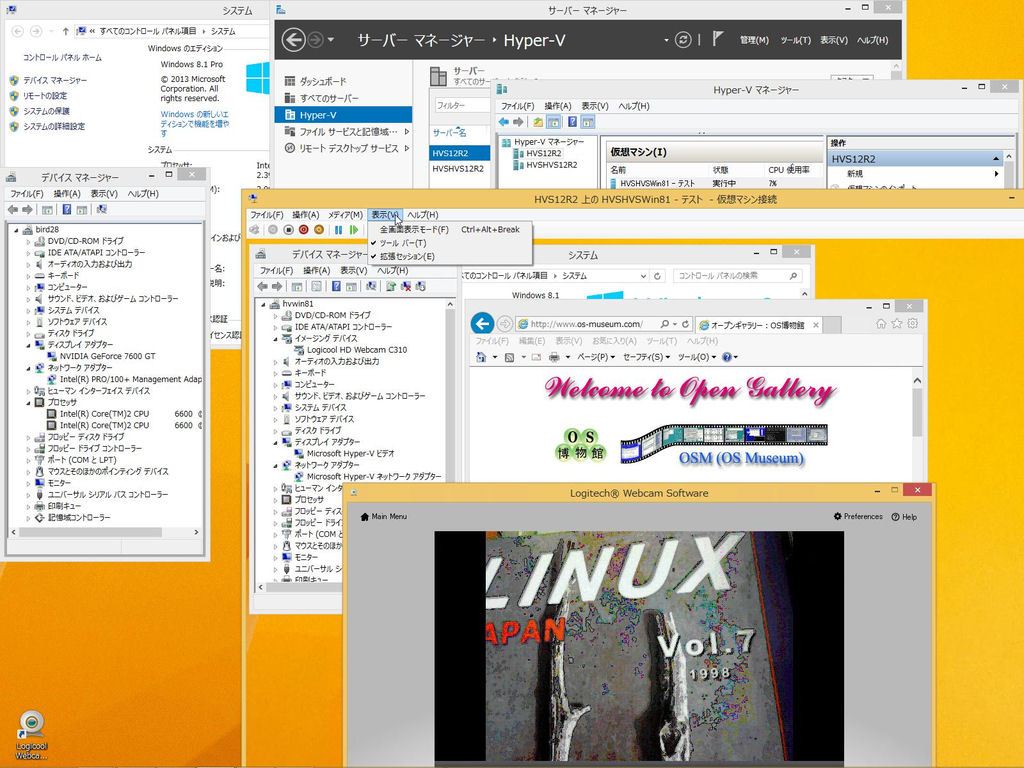Click the コントロール パネルの検索 search box
1024x768 pixels.
tap(737, 276)
